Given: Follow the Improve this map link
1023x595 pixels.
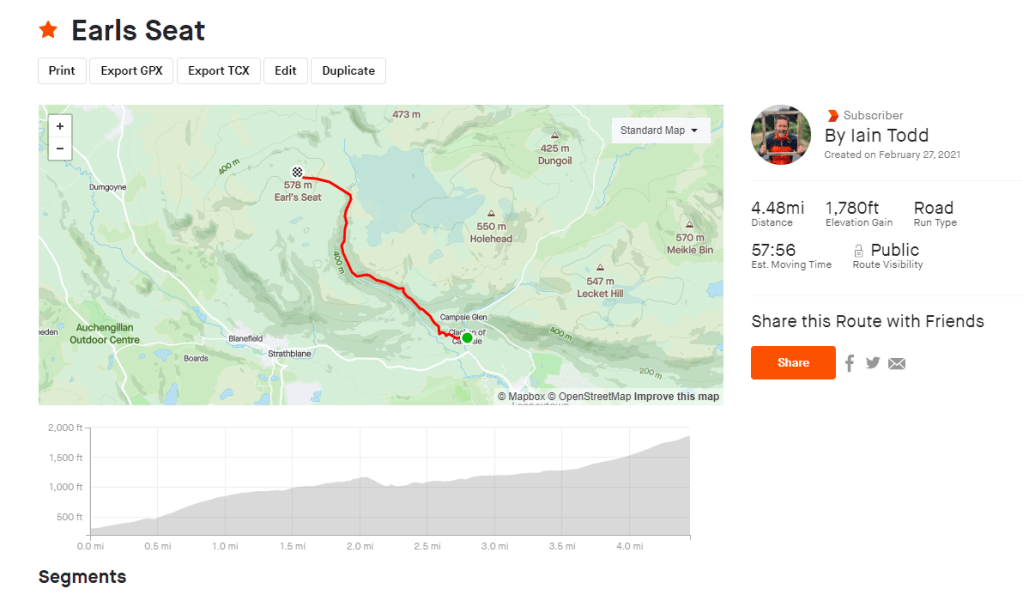Looking at the screenshot, I should point(676,397).
